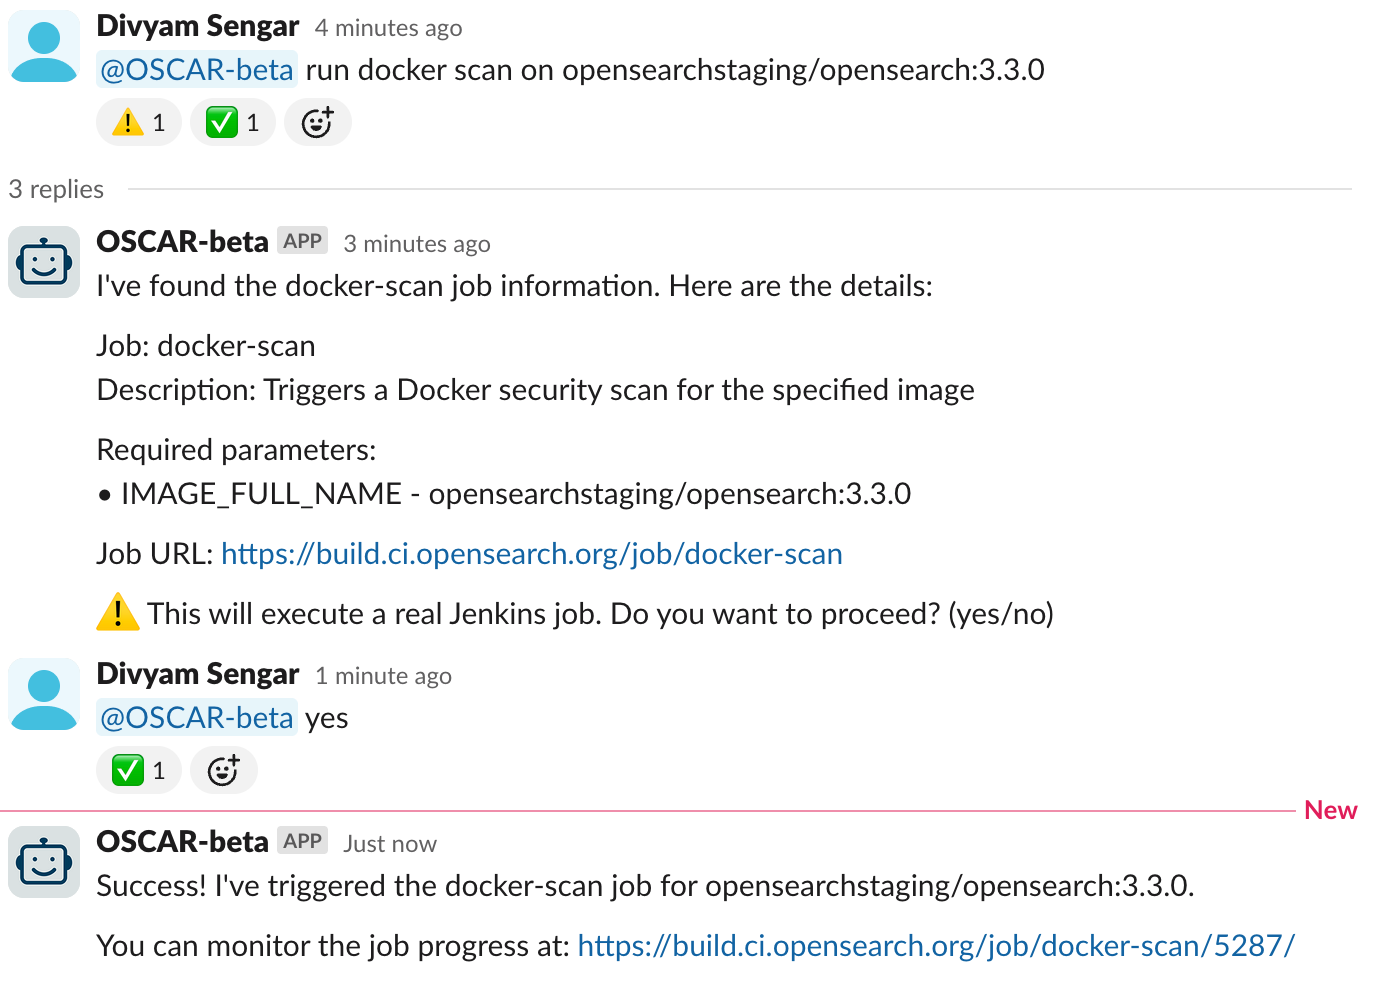Image resolution: width=1374 pixels, height=990 pixels.
Task: Click Divyam Sengar's avatar on the 'yes' reply
Action: coord(44,694)
